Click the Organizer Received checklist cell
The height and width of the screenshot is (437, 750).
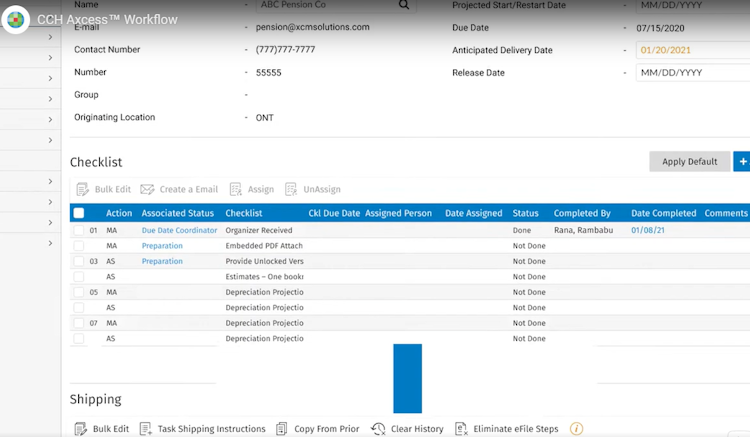259,230
